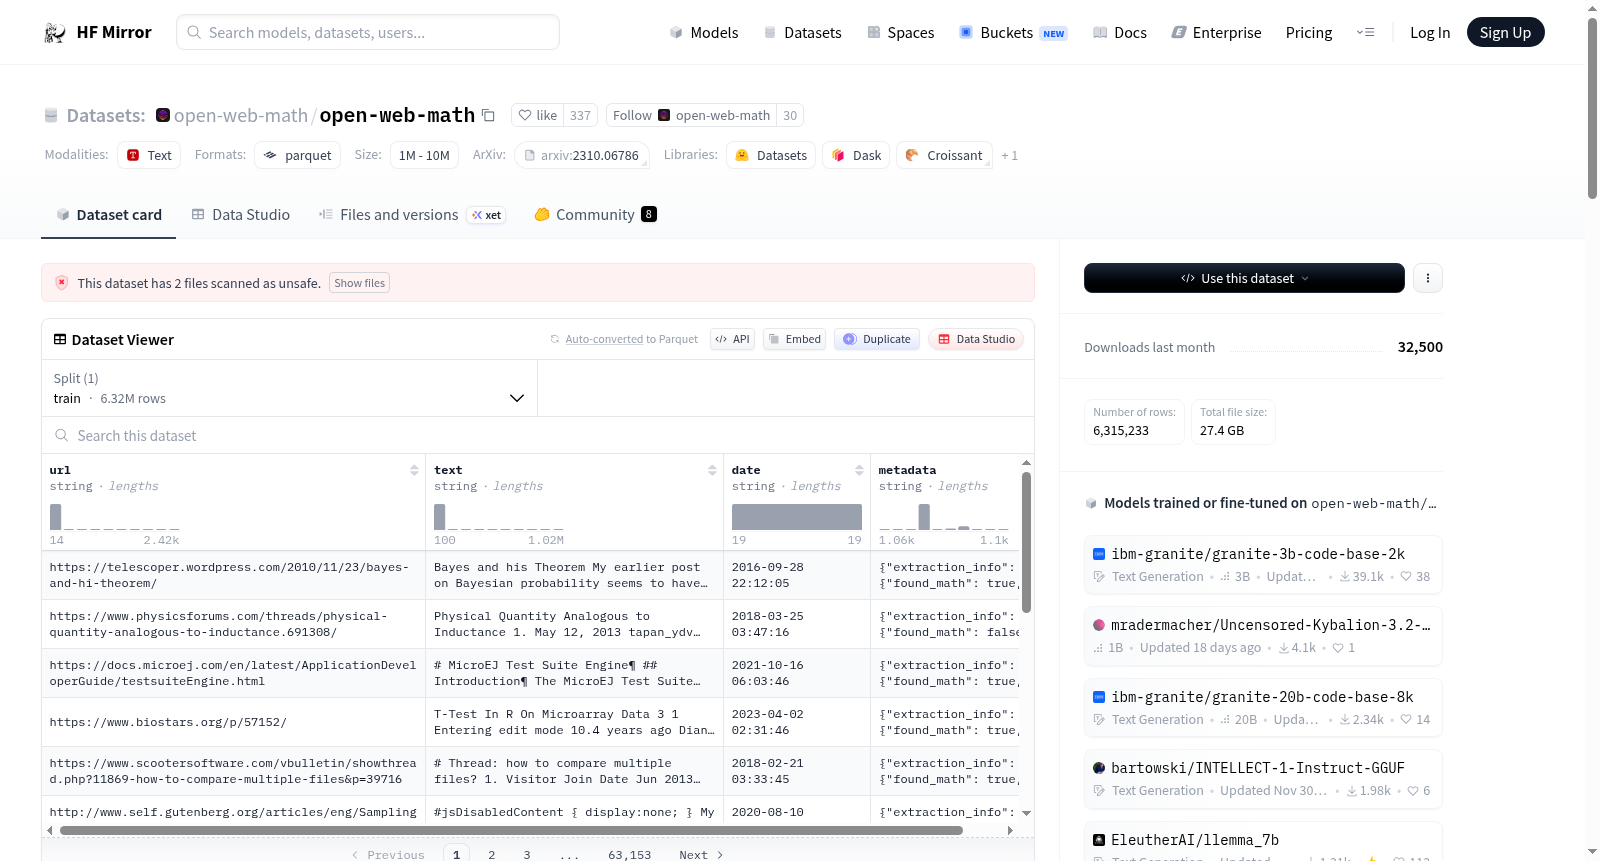Focus the Search models, datasets, users field
This screenshot has height=861, width=1600.
coord(368,33)
